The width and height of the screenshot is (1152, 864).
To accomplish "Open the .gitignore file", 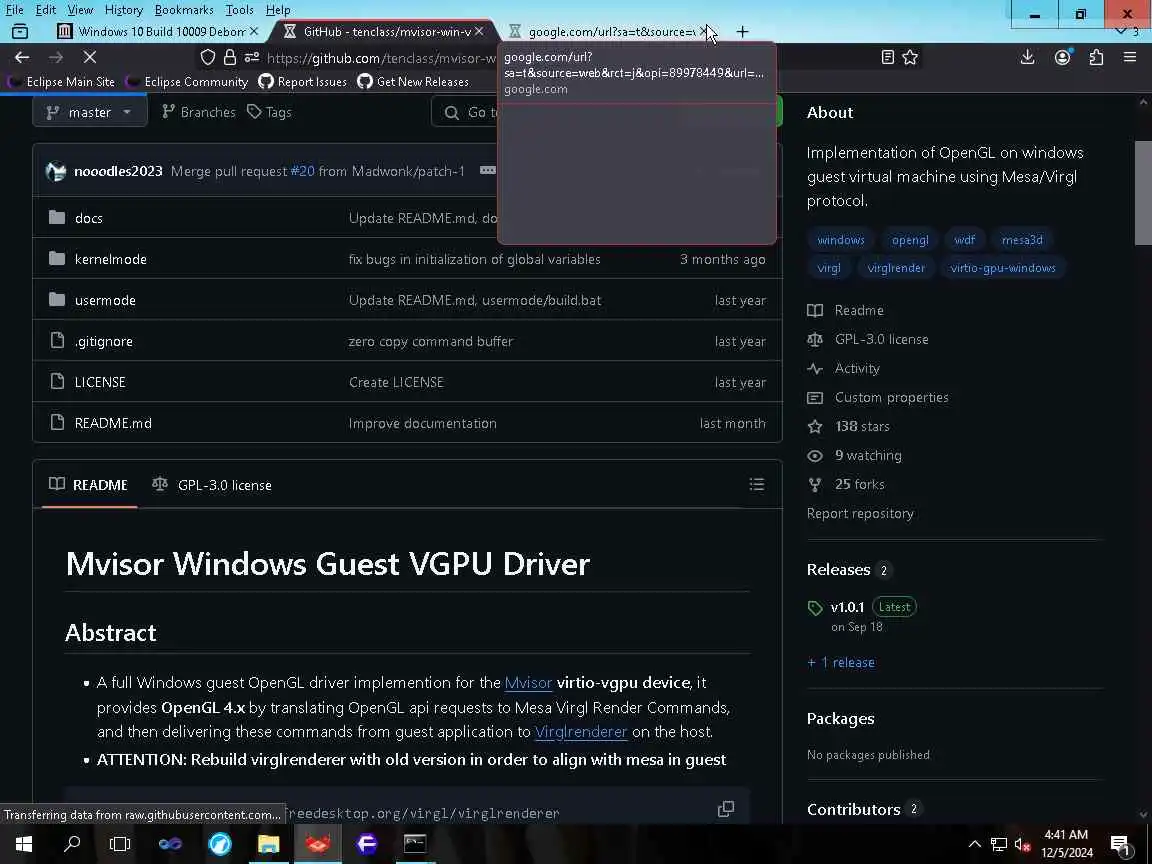I will (x=104, y=342).
